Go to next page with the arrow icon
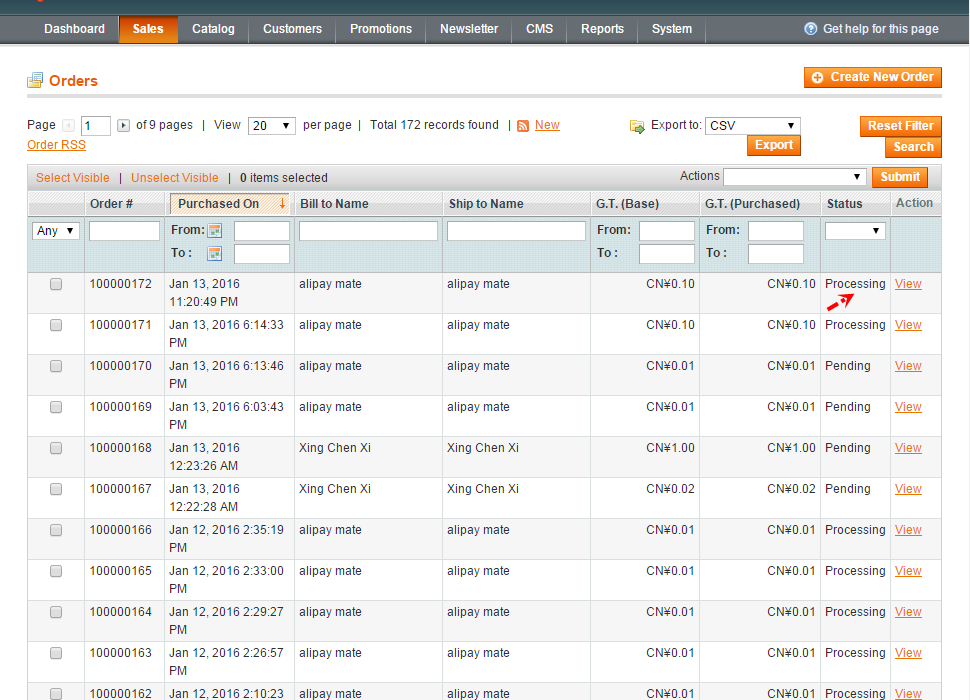This screenshot has height=700, width=970. point(122,125)
